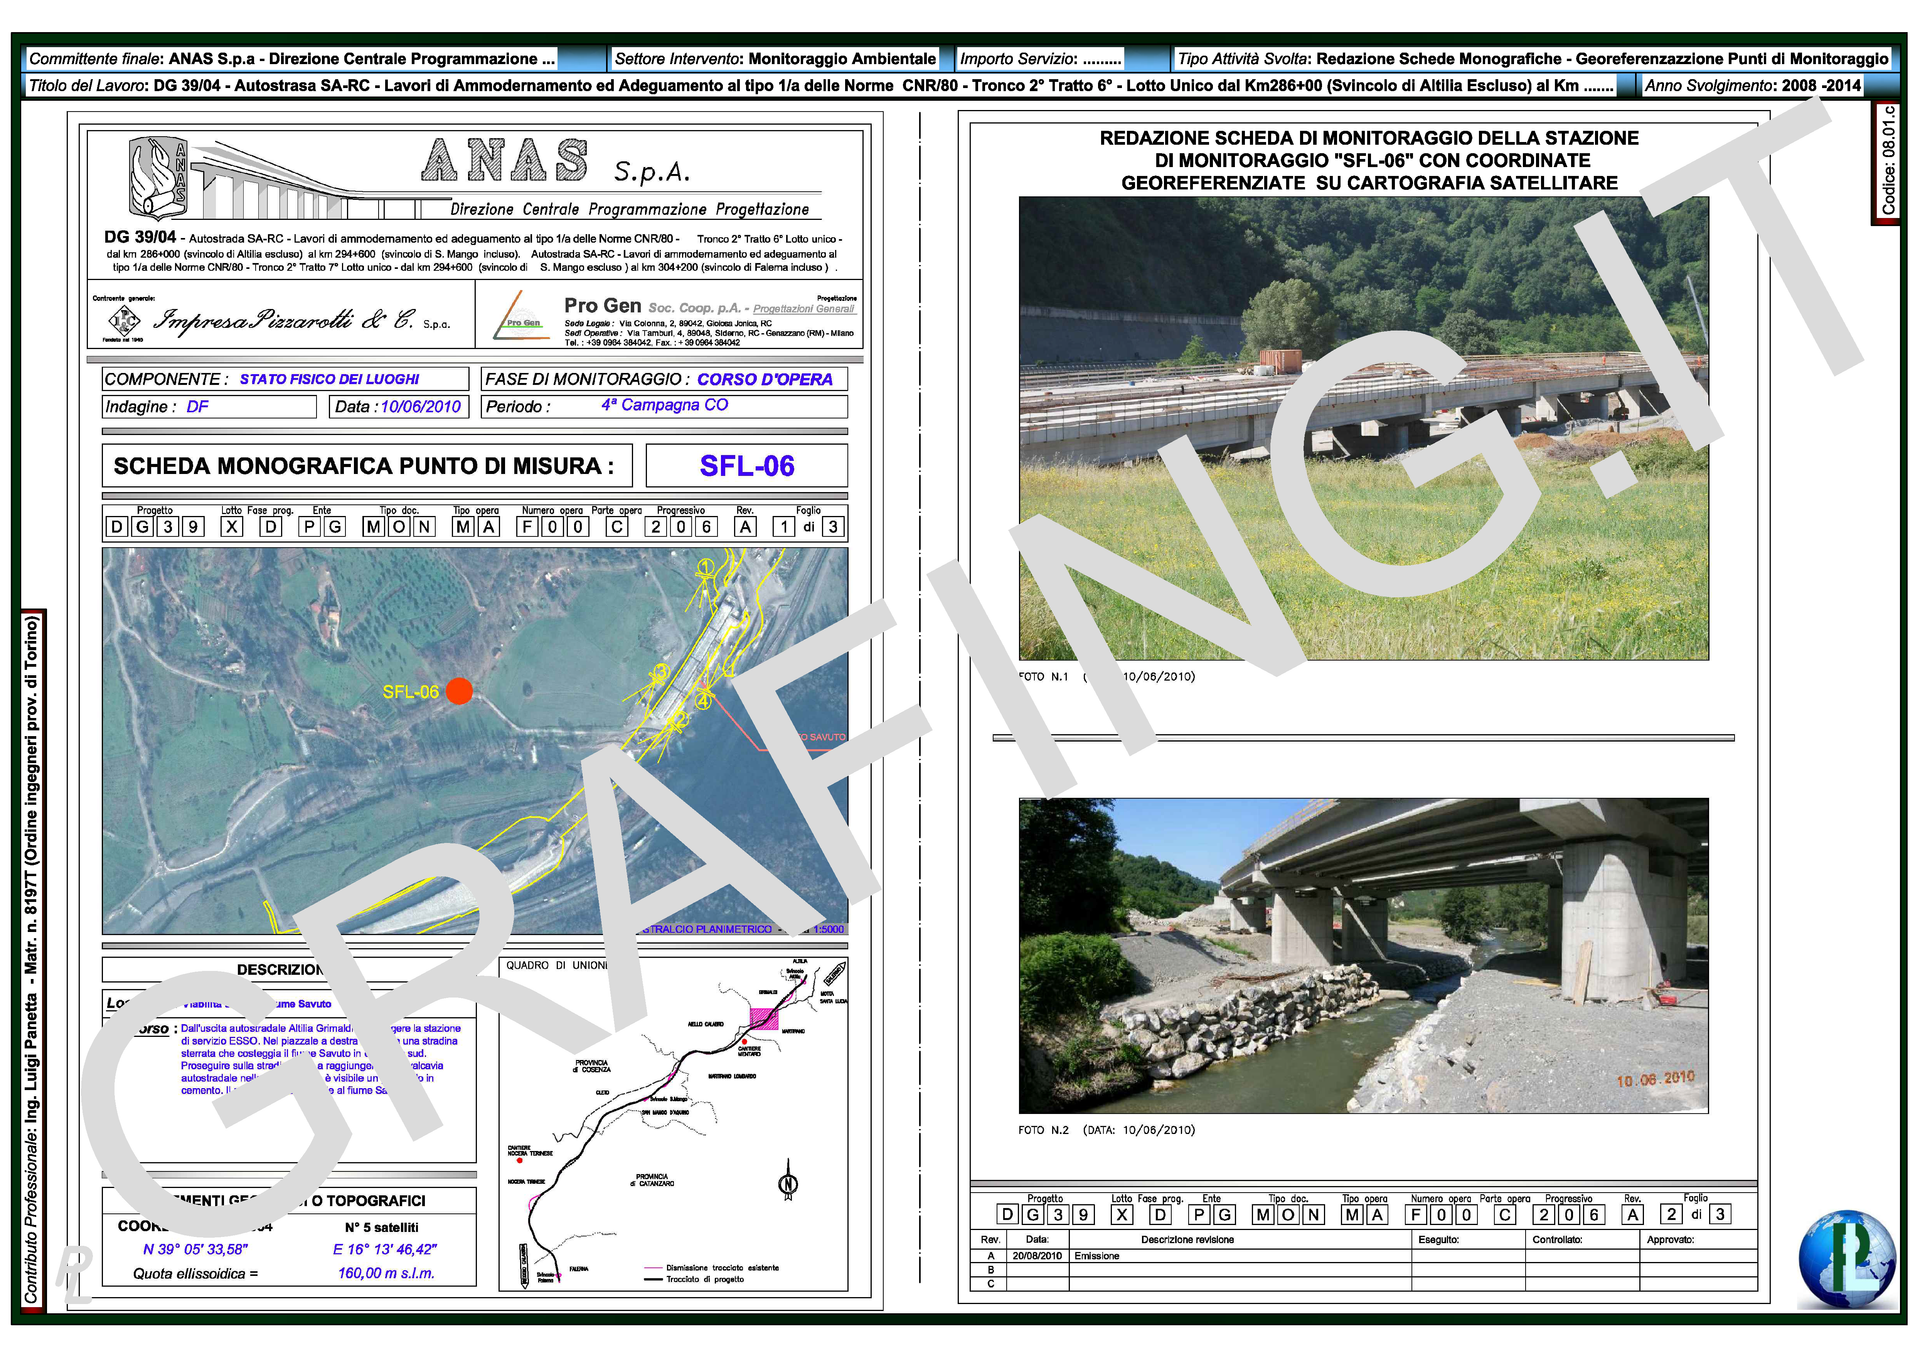Click the faint RL watermark bottom-left

tap(75, 1275)
